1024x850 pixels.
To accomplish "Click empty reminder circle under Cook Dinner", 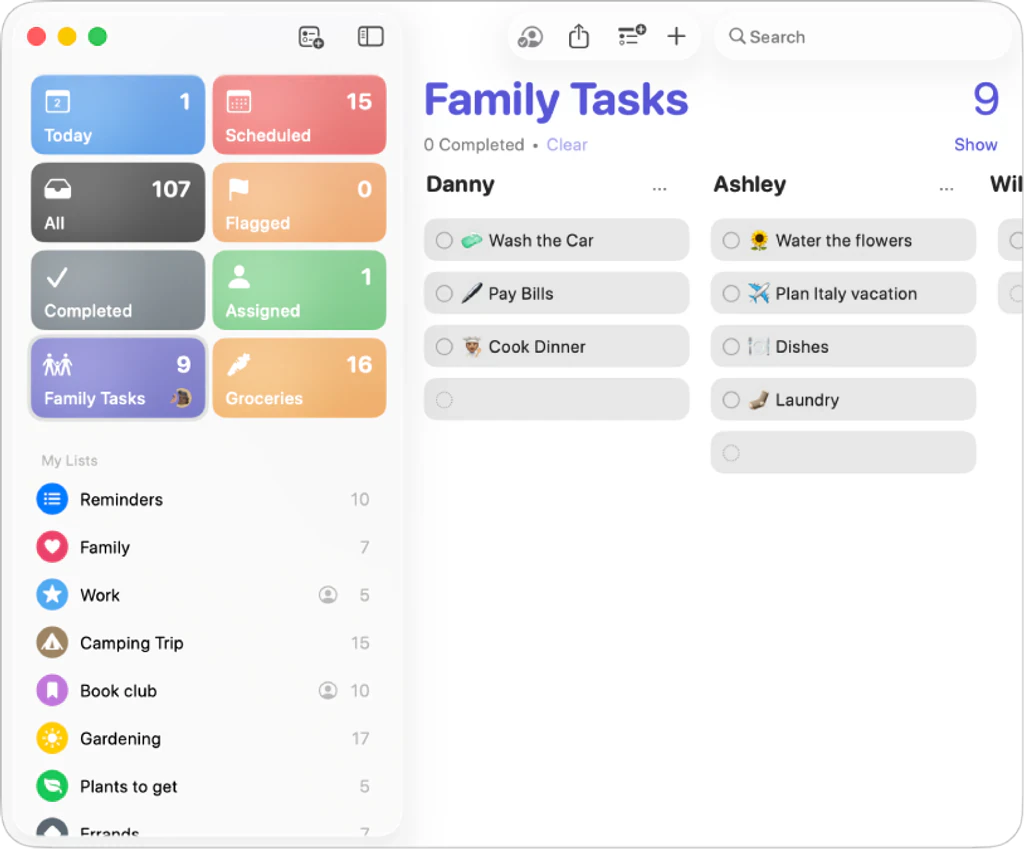I will (444, 400).
